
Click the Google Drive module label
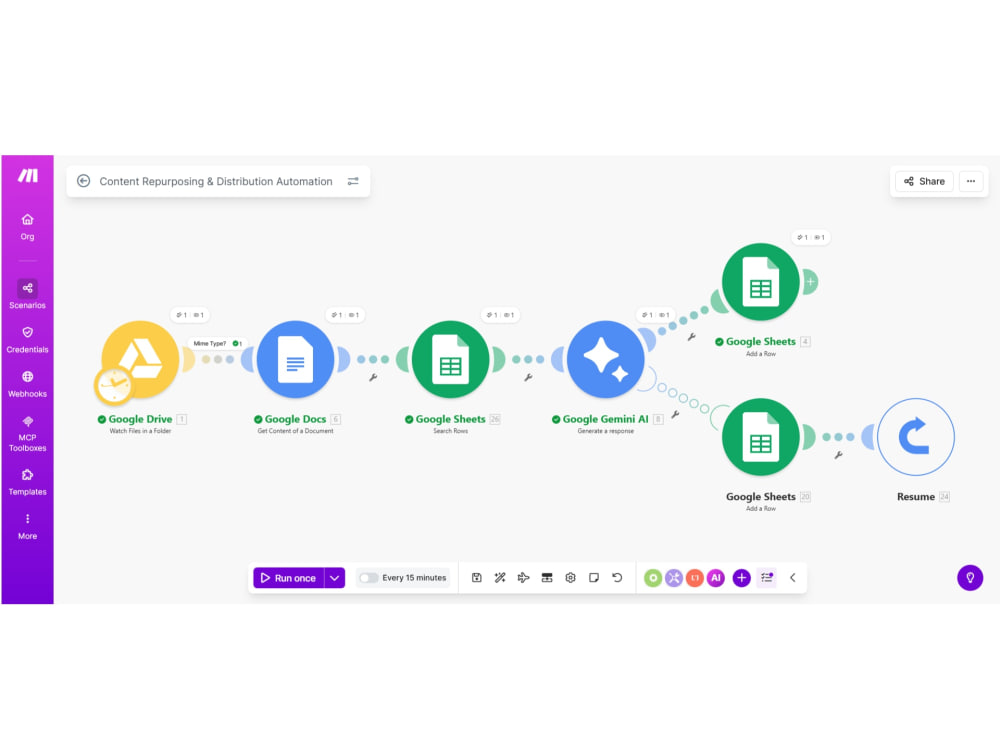coord(140,419)
